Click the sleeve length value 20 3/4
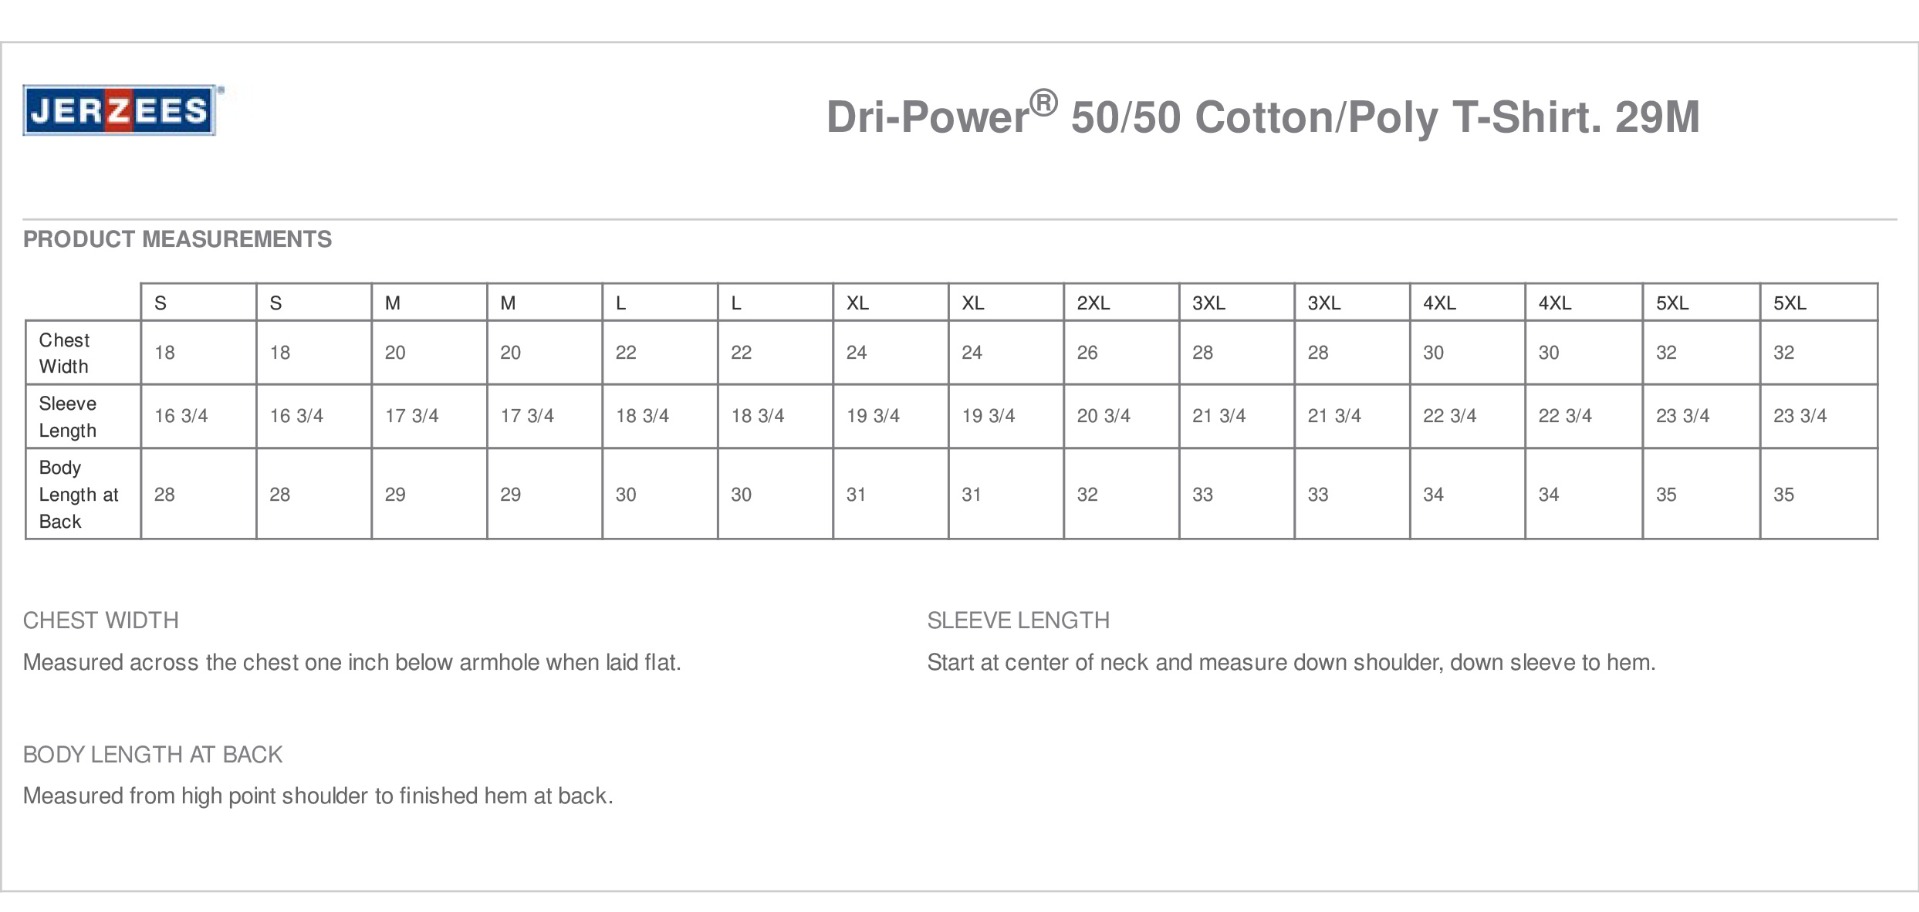This screenshot has width=1919, height=912. 1103,416
